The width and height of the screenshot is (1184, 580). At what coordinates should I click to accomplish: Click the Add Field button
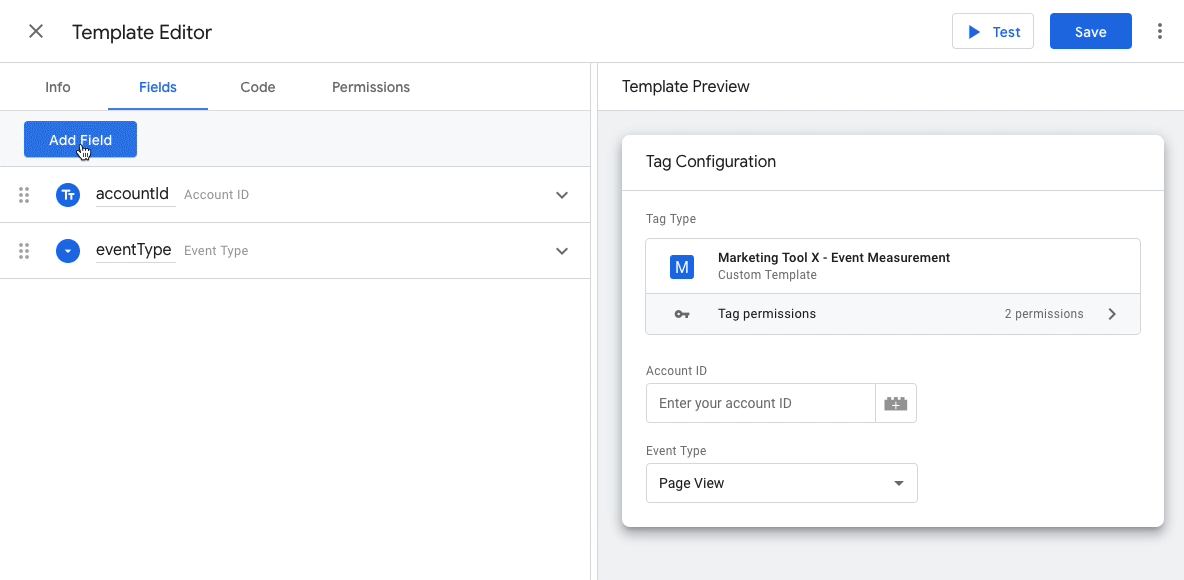point(80,139)
